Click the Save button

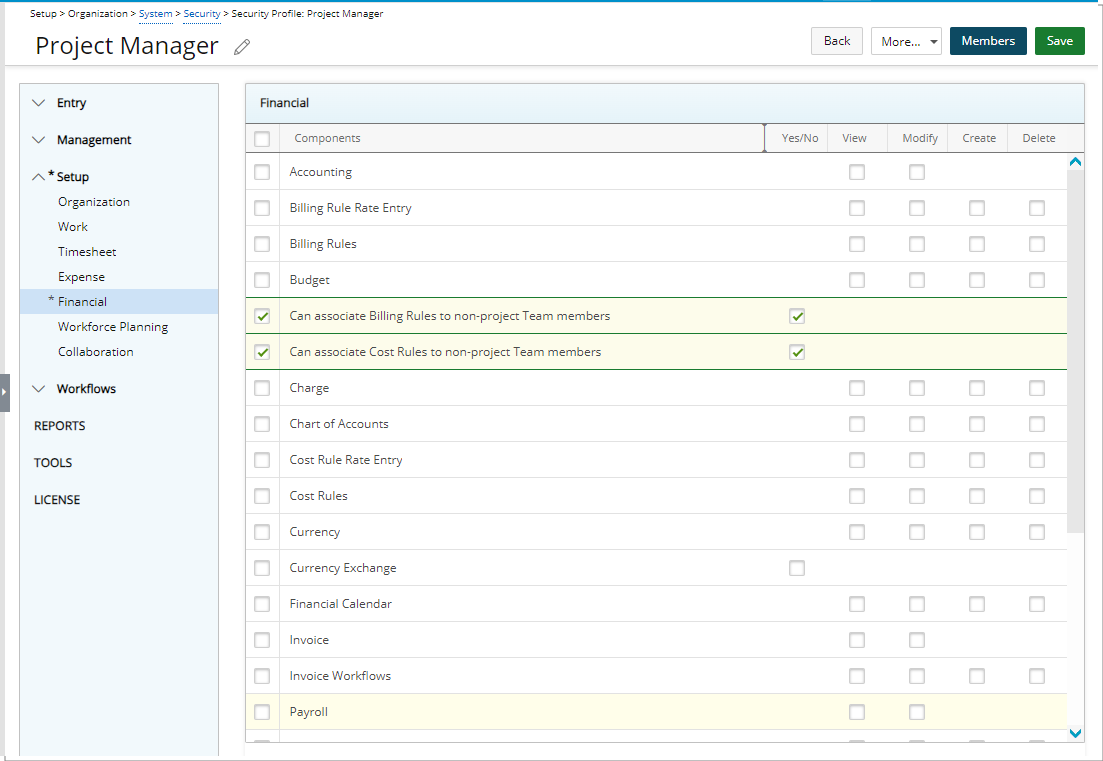point(1059,41)
